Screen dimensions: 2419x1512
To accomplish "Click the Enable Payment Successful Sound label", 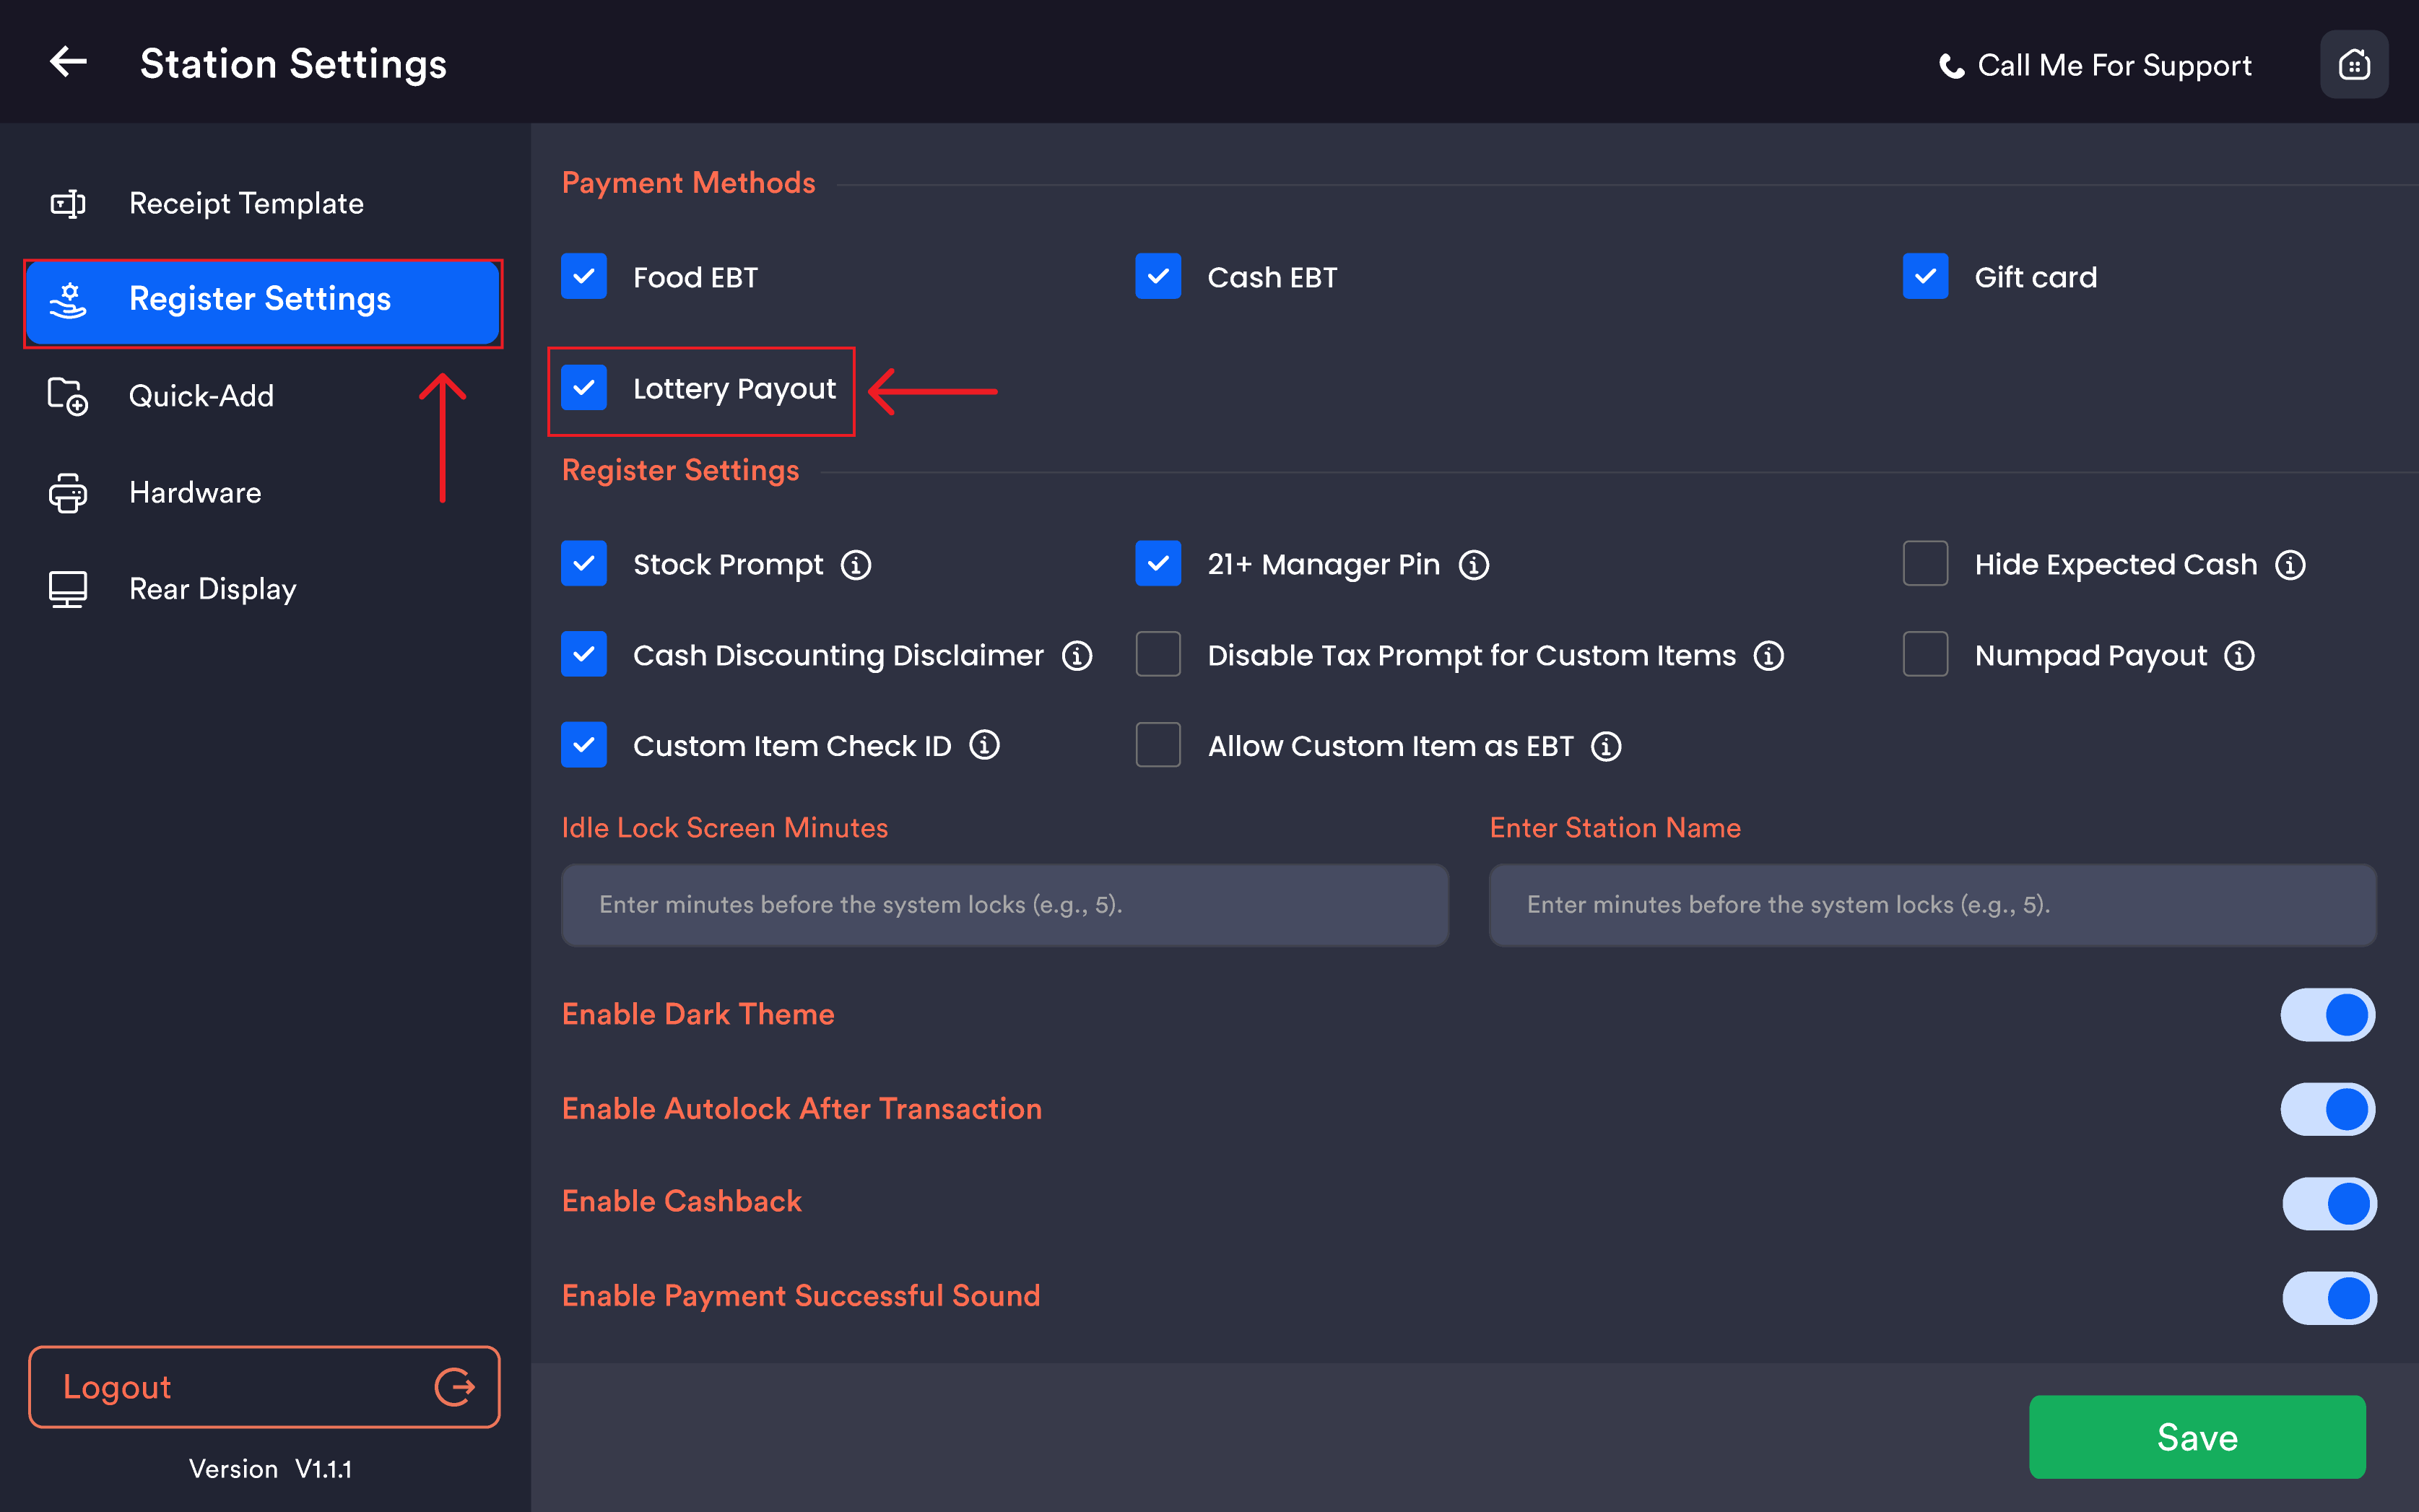I will click(x=801, y=1296).
